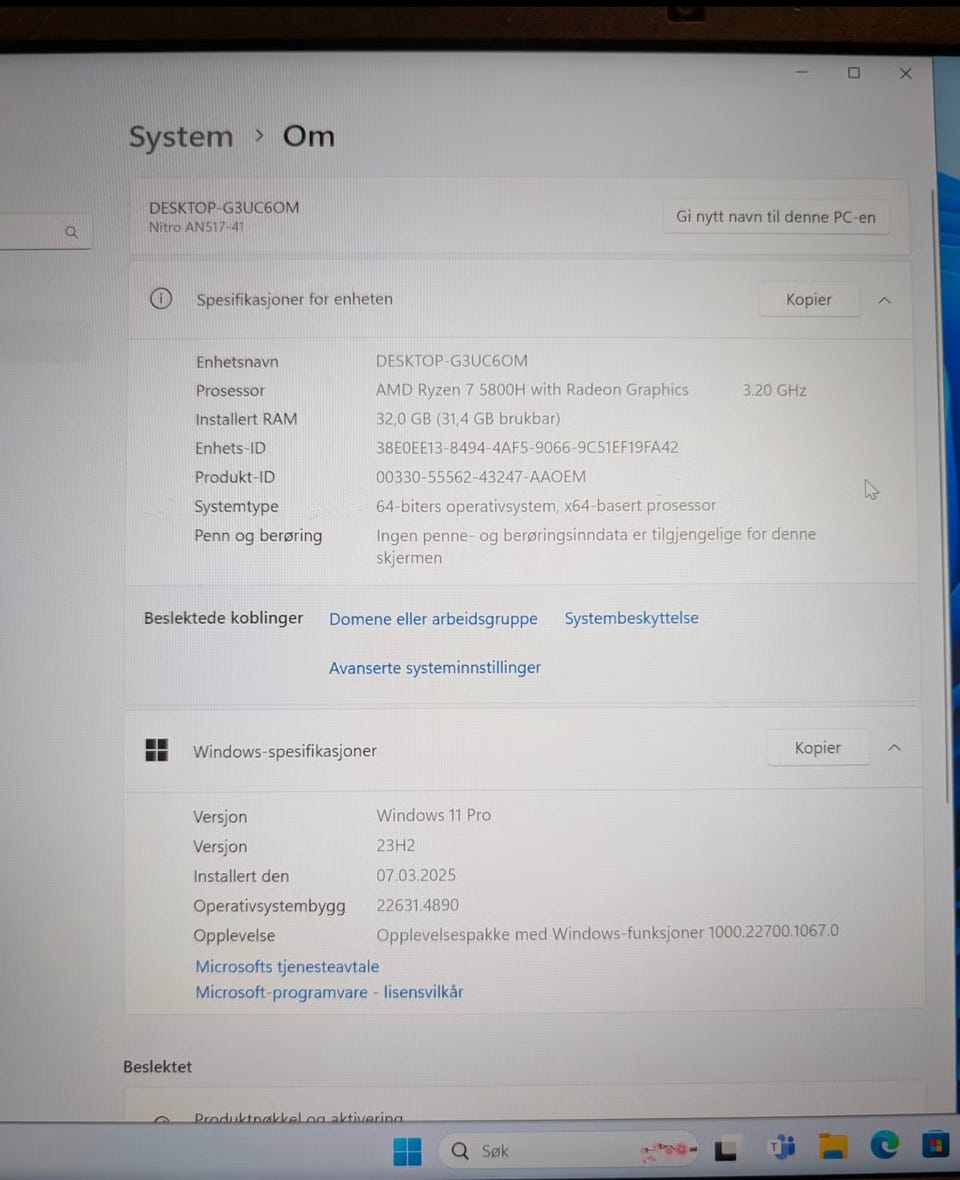The image size is (960, 1180).
Task: Click the Windows-spesifikasjoner header
Action: 523,748
